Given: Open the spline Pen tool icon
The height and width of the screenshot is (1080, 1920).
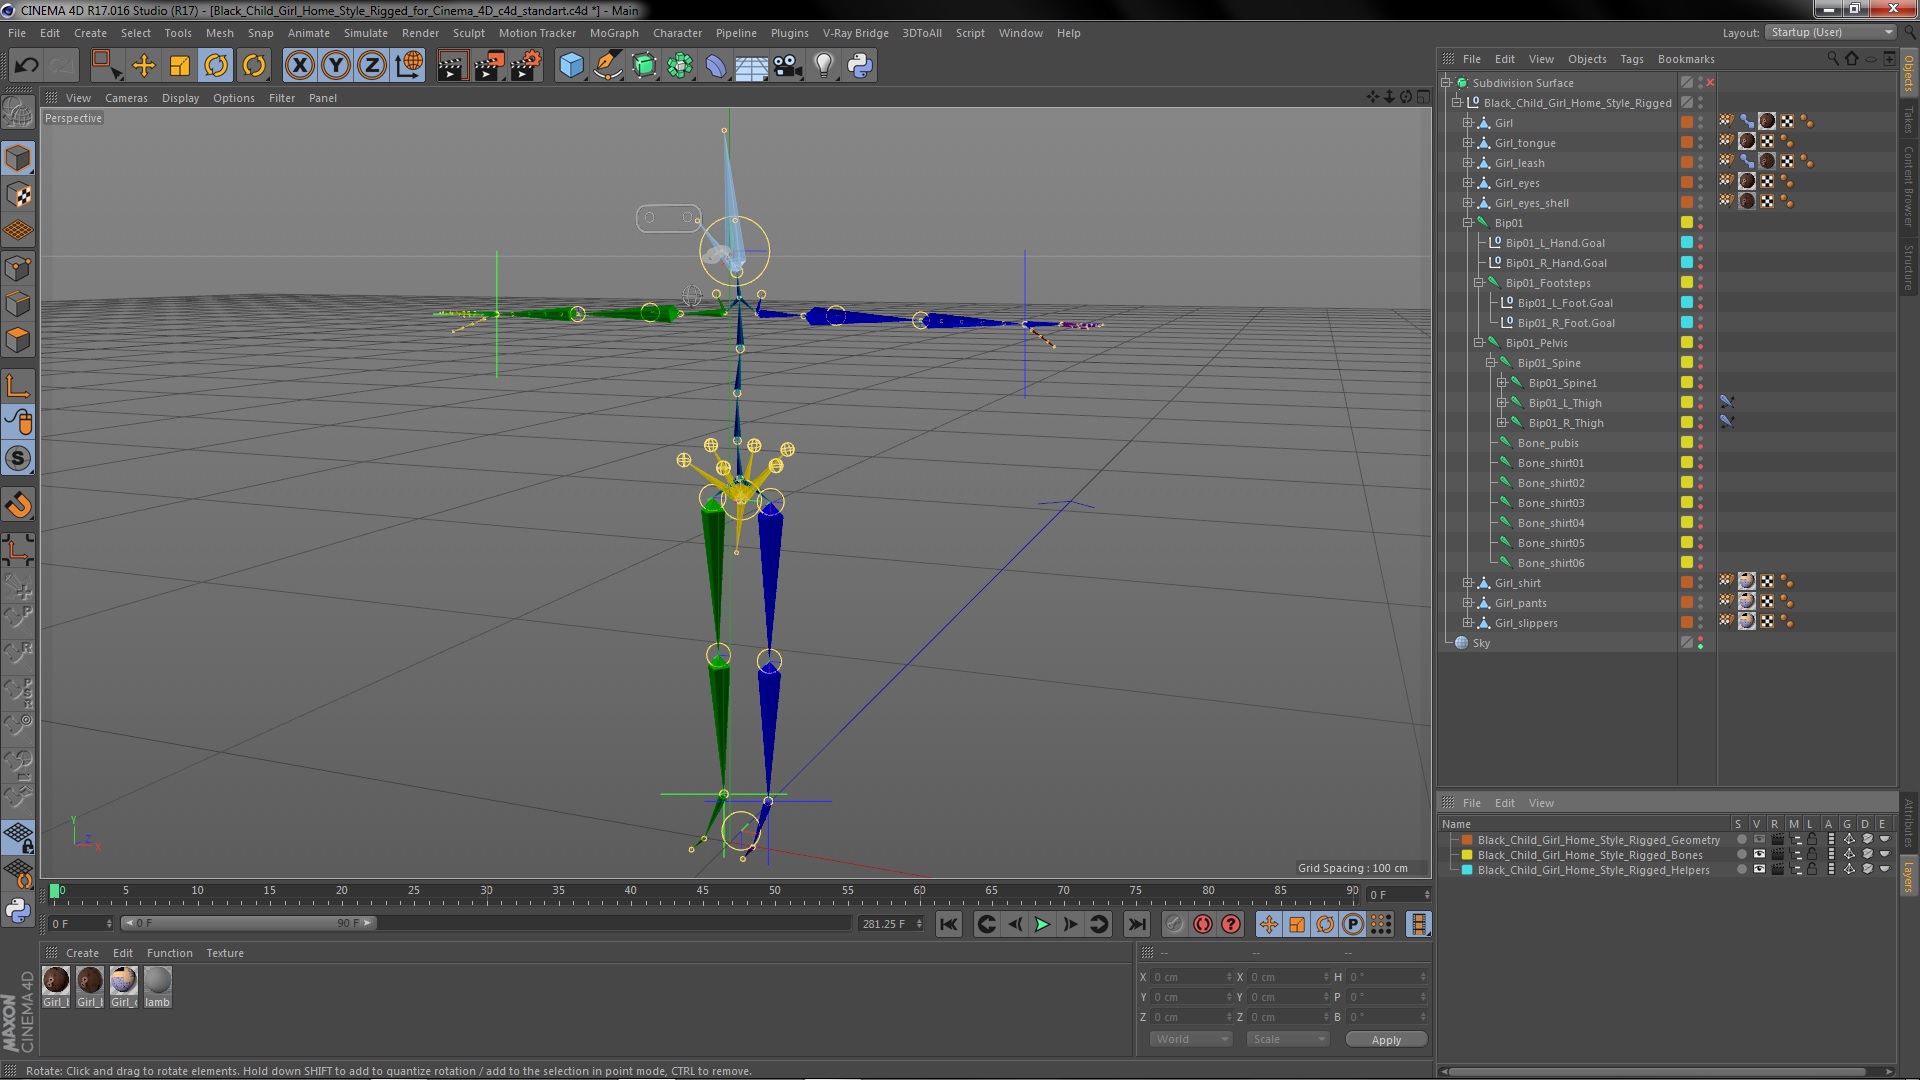Looking at the screenshot, I should (607, 66).
